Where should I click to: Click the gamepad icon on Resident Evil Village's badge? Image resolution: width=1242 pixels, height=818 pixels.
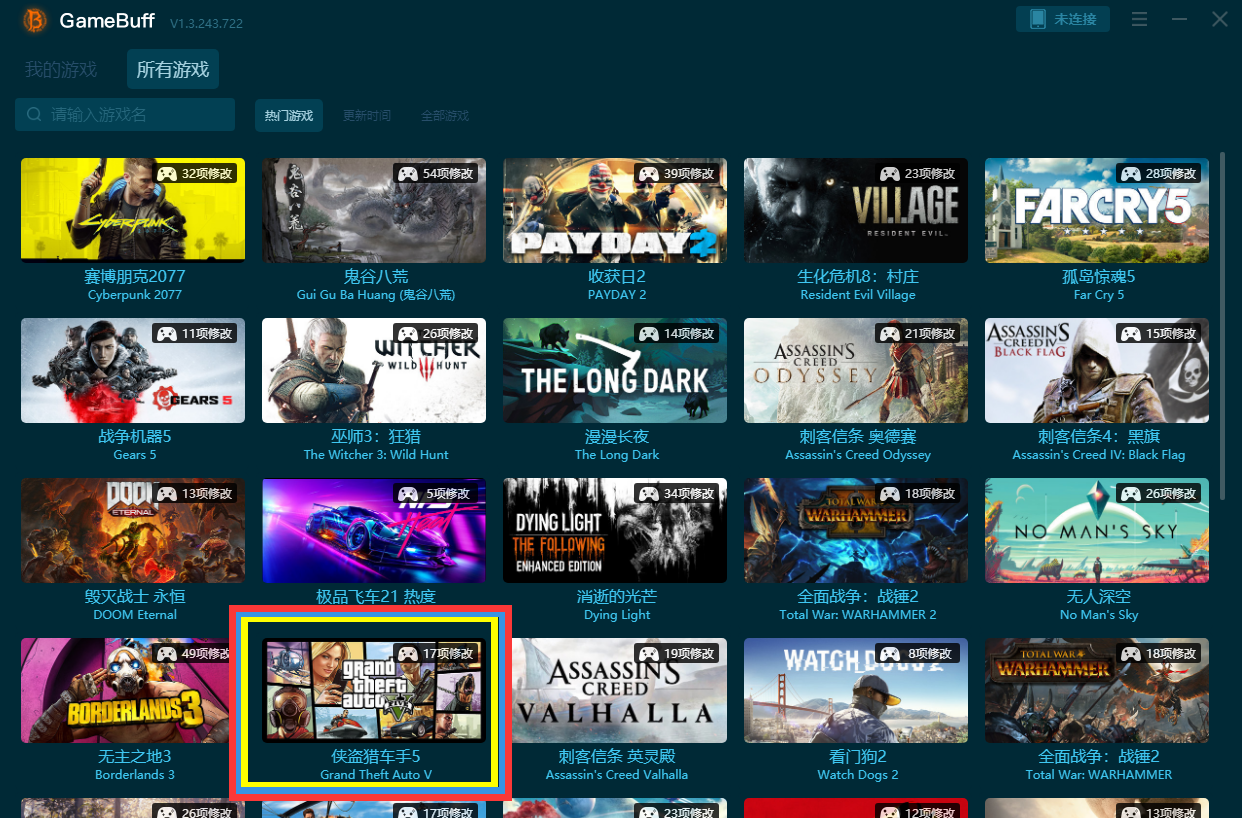[x=890, y=174]
